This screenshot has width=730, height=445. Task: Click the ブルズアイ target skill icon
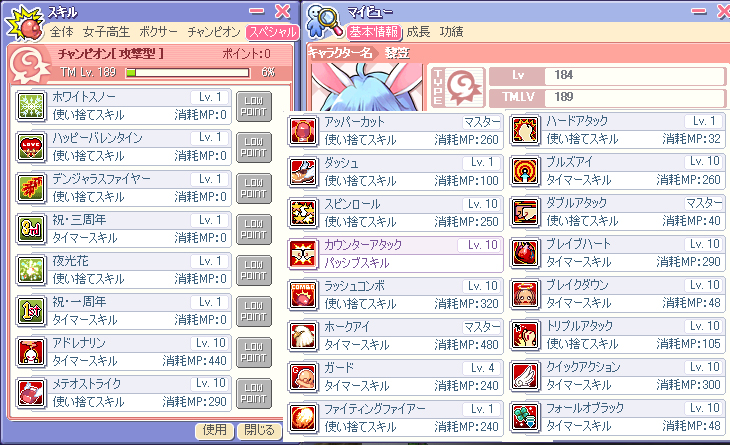tap(525, 171)
